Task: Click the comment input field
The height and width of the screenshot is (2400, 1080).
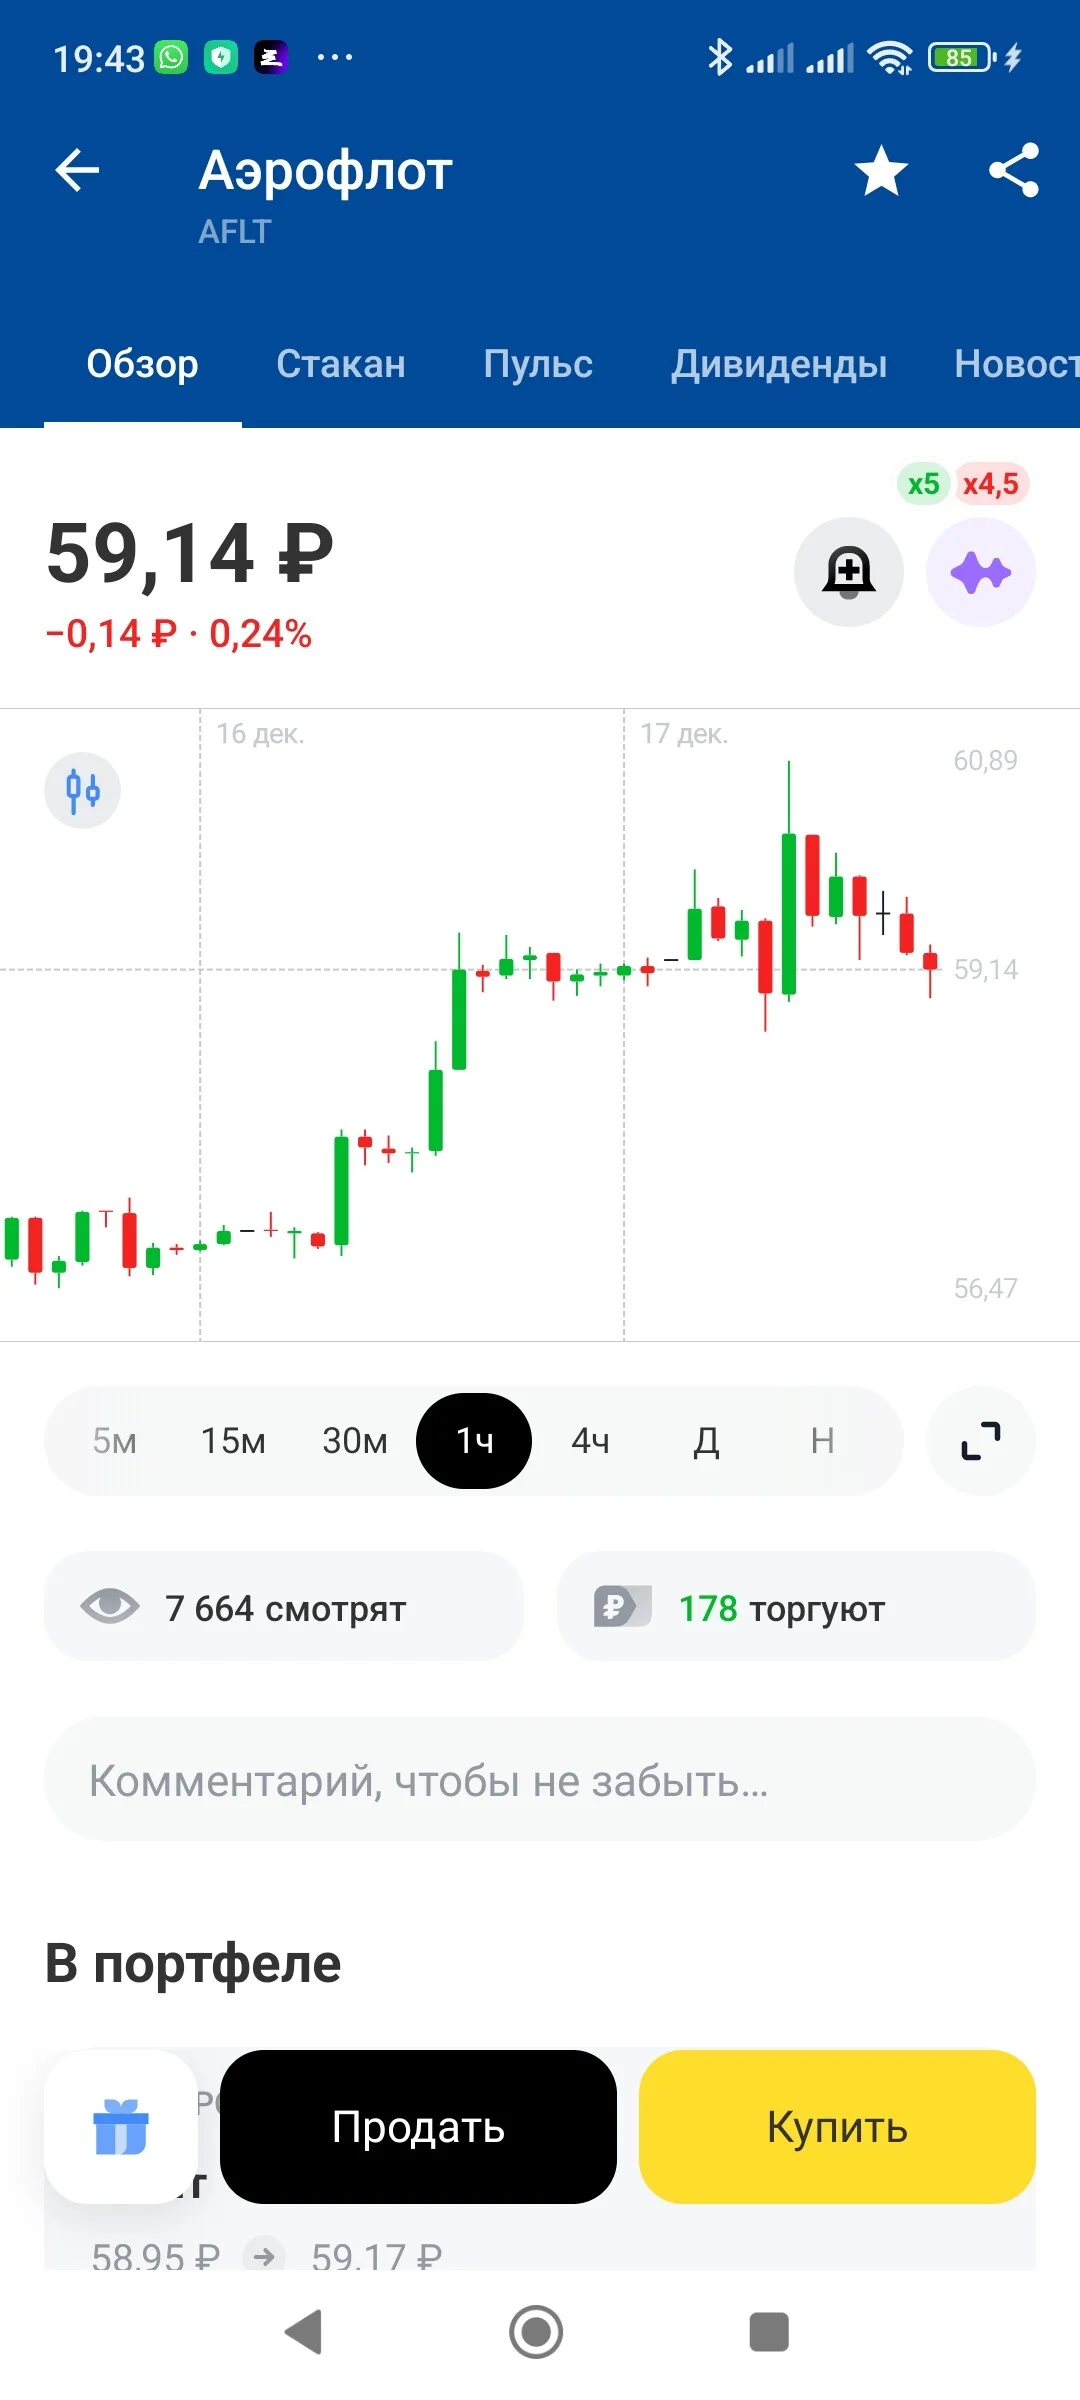Action: (540, 1780)
